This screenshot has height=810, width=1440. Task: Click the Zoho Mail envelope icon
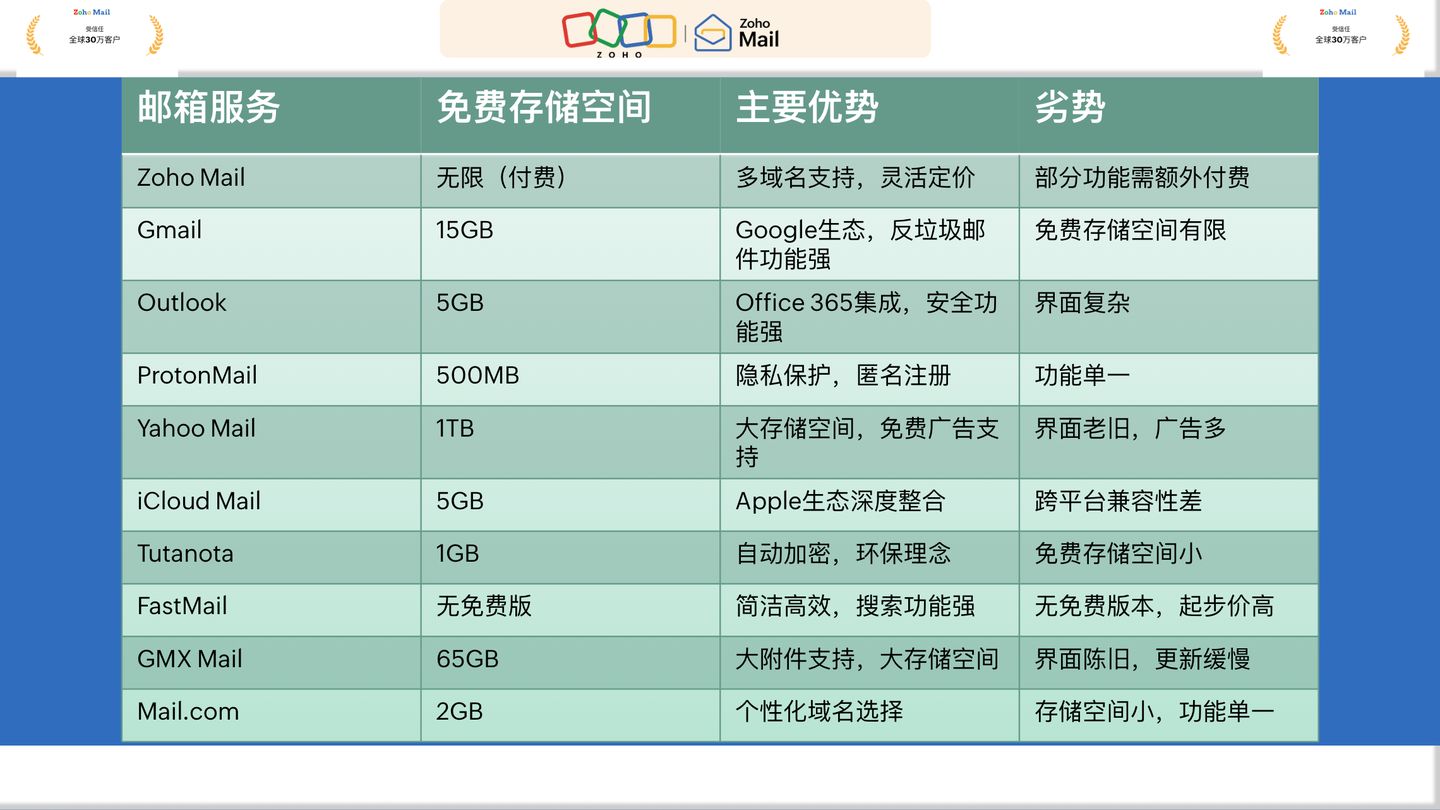coord(713,32)
